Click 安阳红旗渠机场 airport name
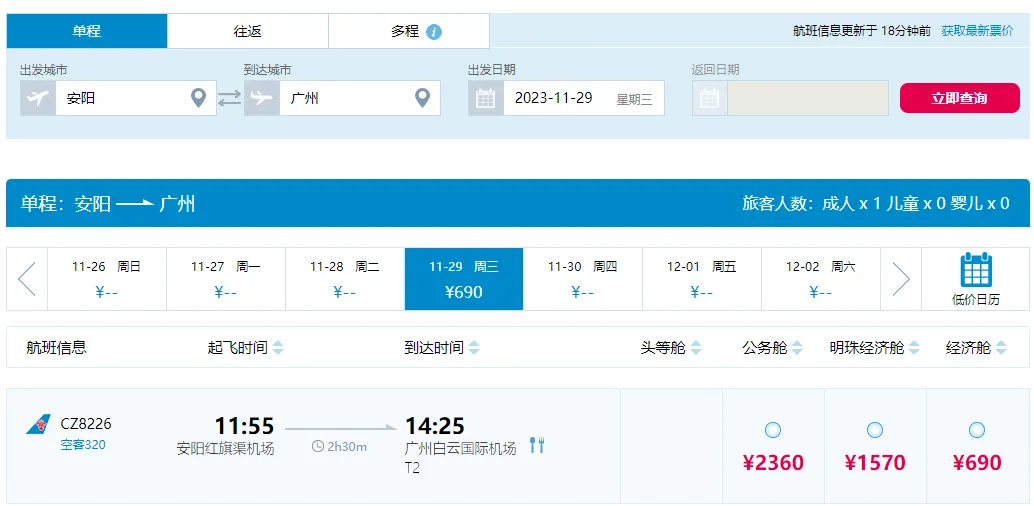Image resolution: width=1034 pixels, height=506 pixels. click(226, 449)
